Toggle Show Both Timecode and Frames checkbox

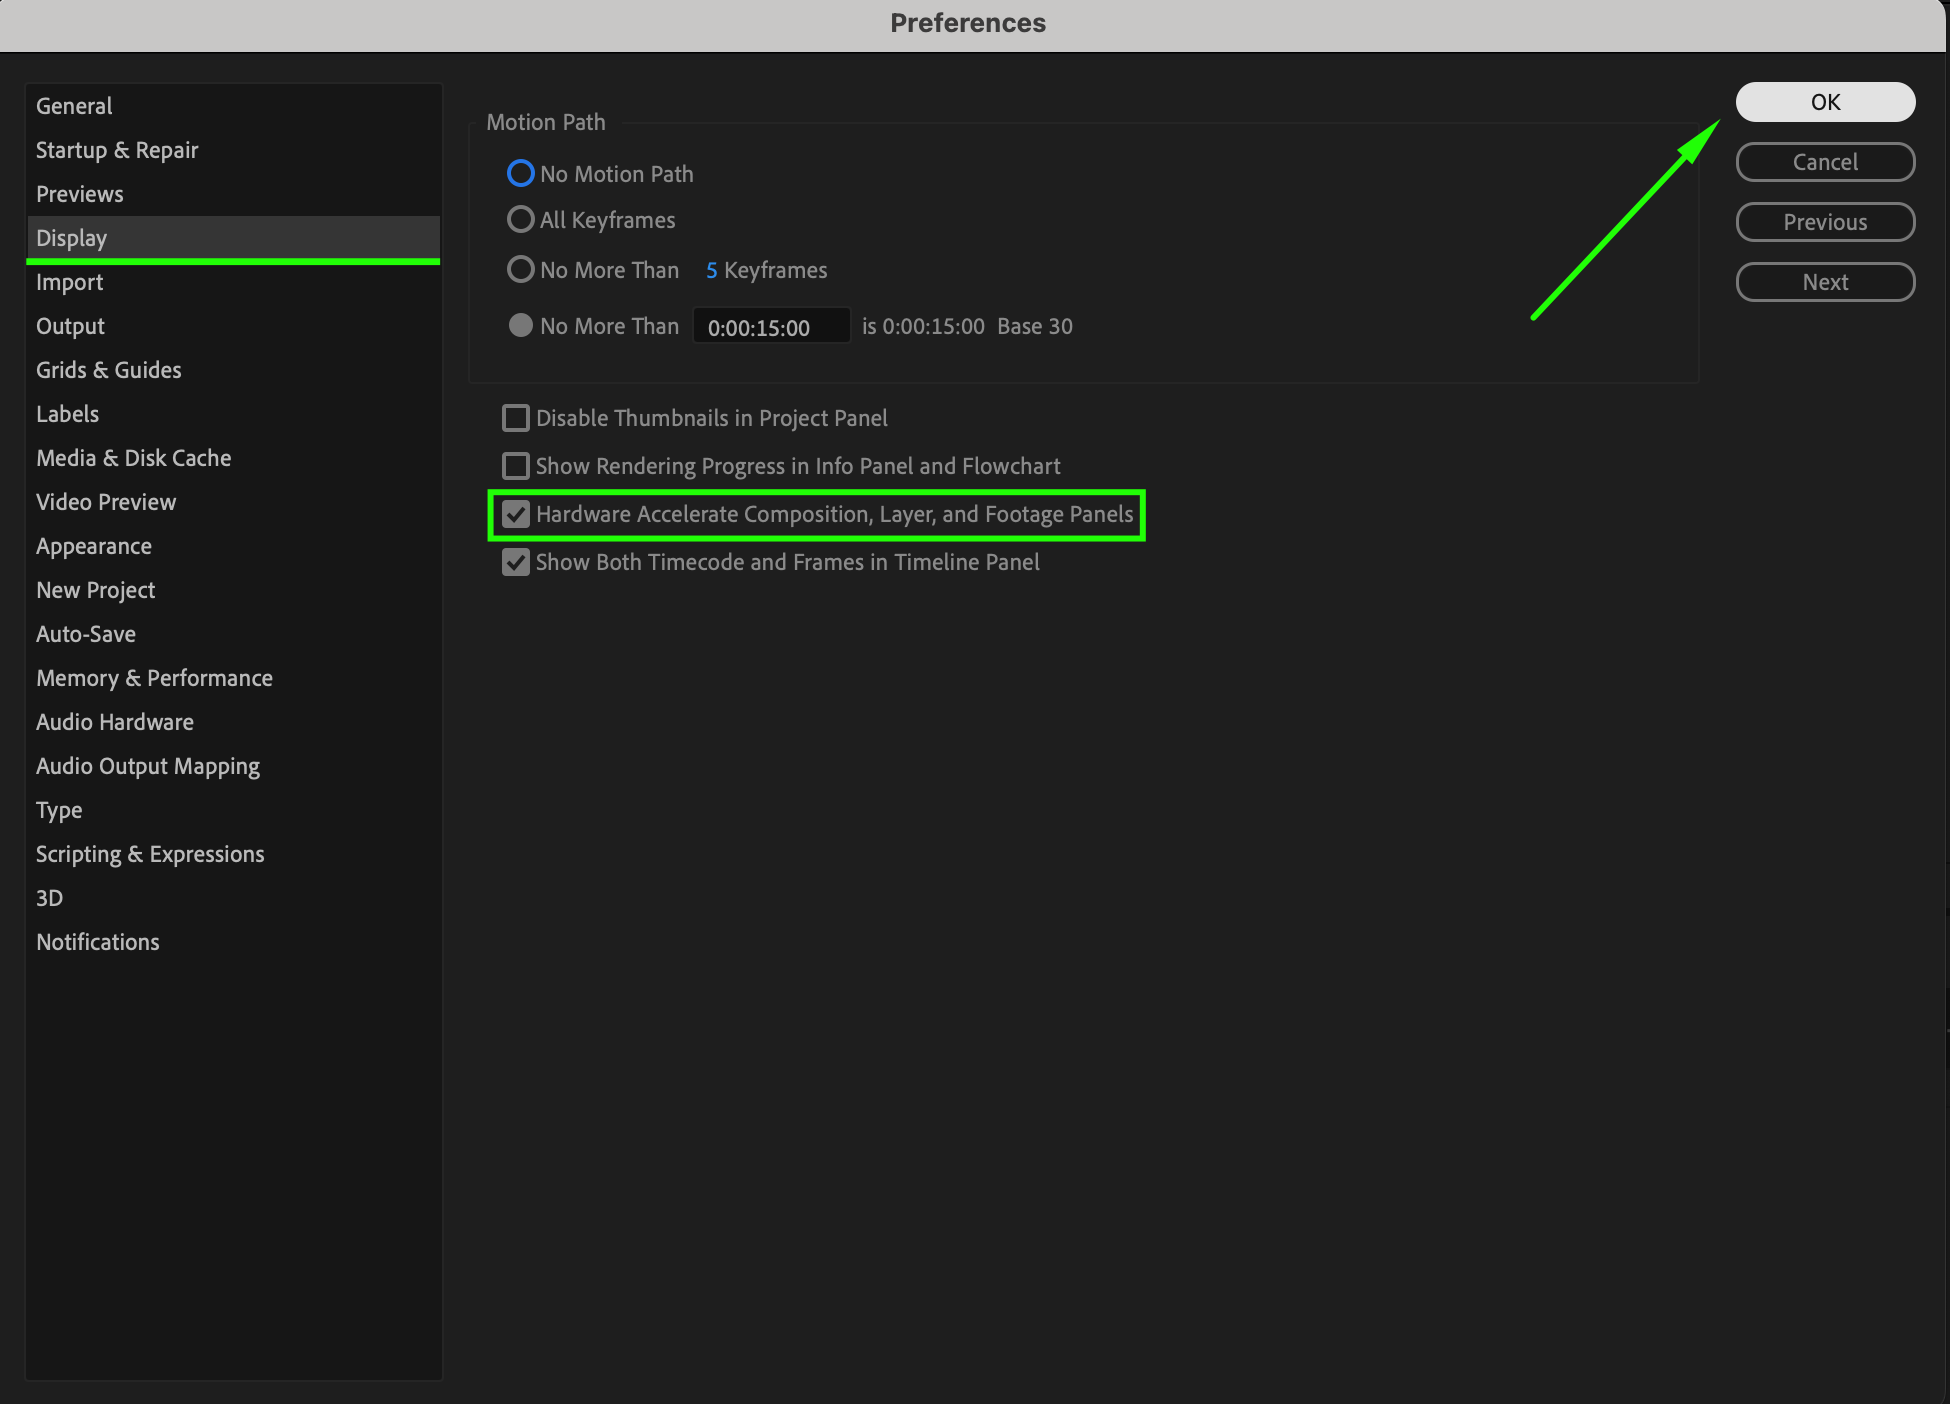pos(515,562)
